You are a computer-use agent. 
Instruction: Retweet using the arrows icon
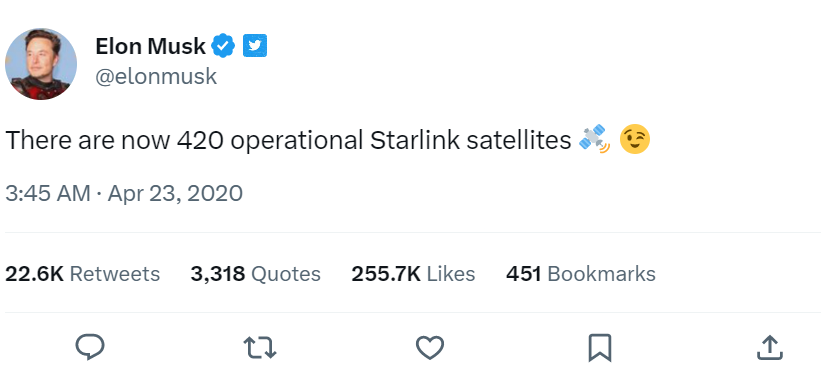tap(260, 348)
